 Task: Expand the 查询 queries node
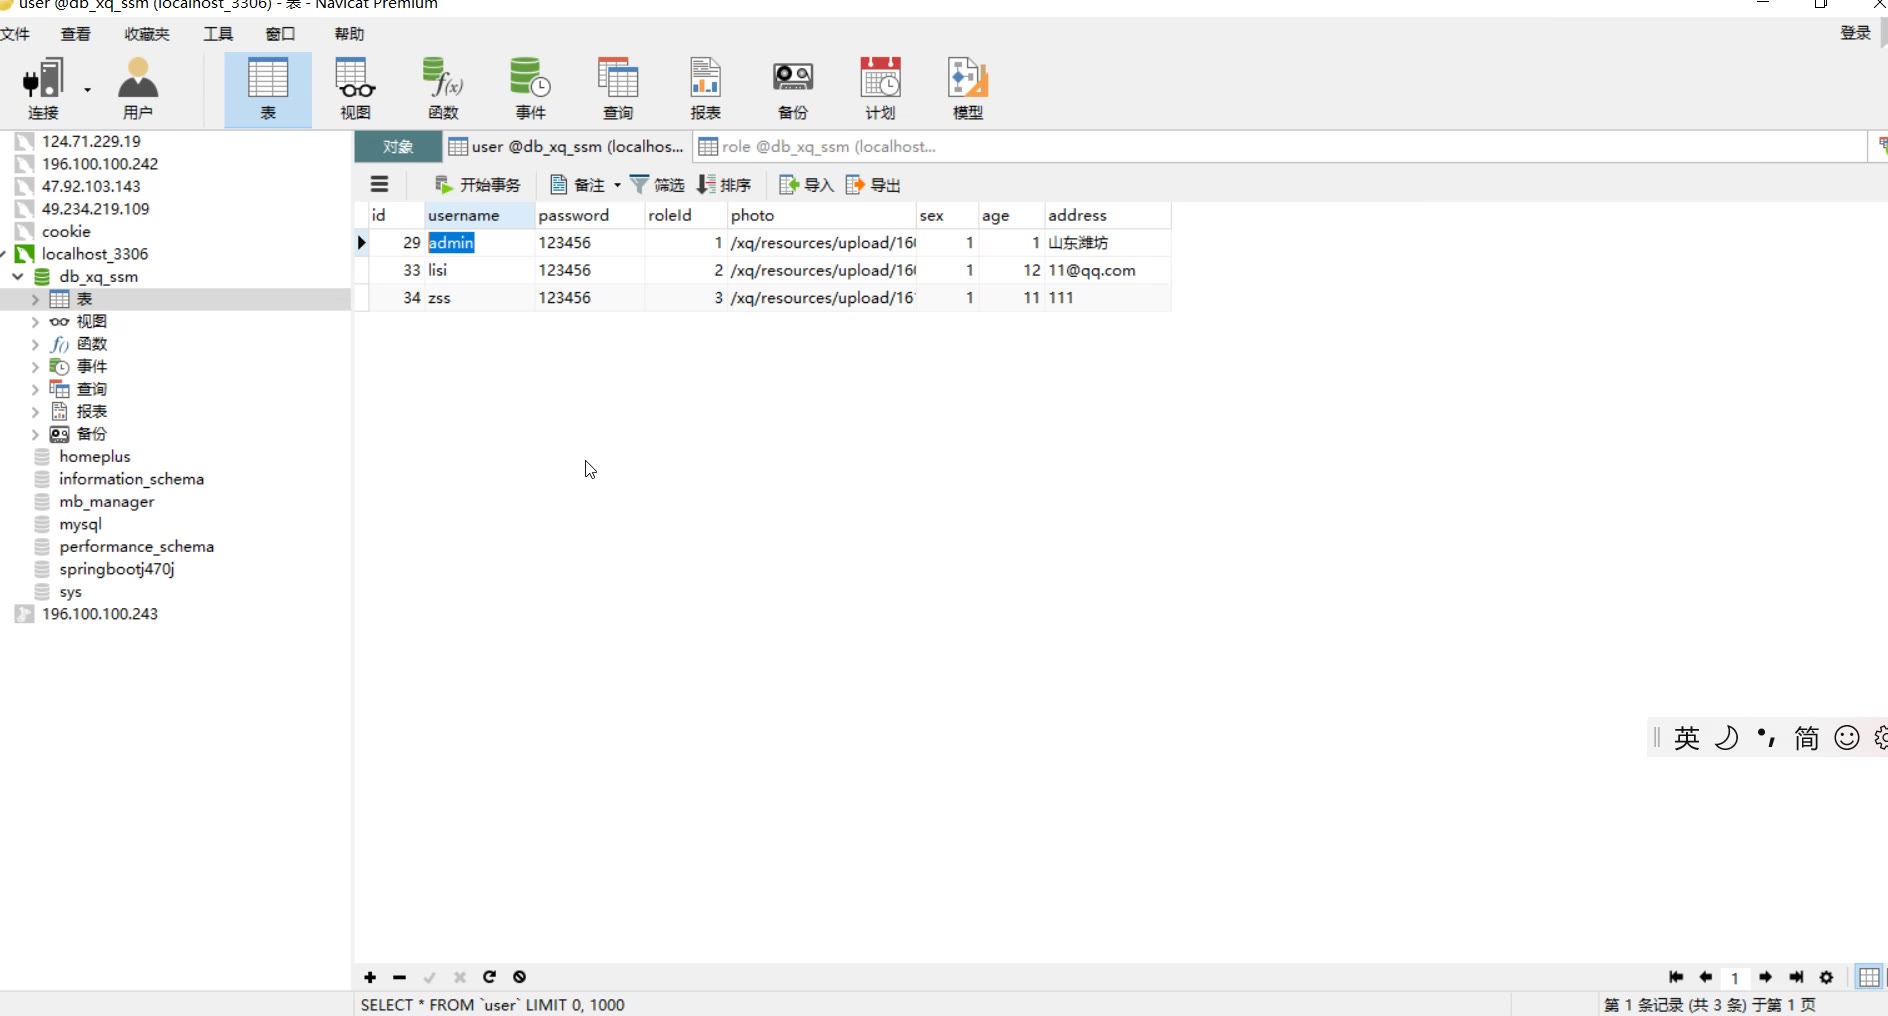click(35, 389)
